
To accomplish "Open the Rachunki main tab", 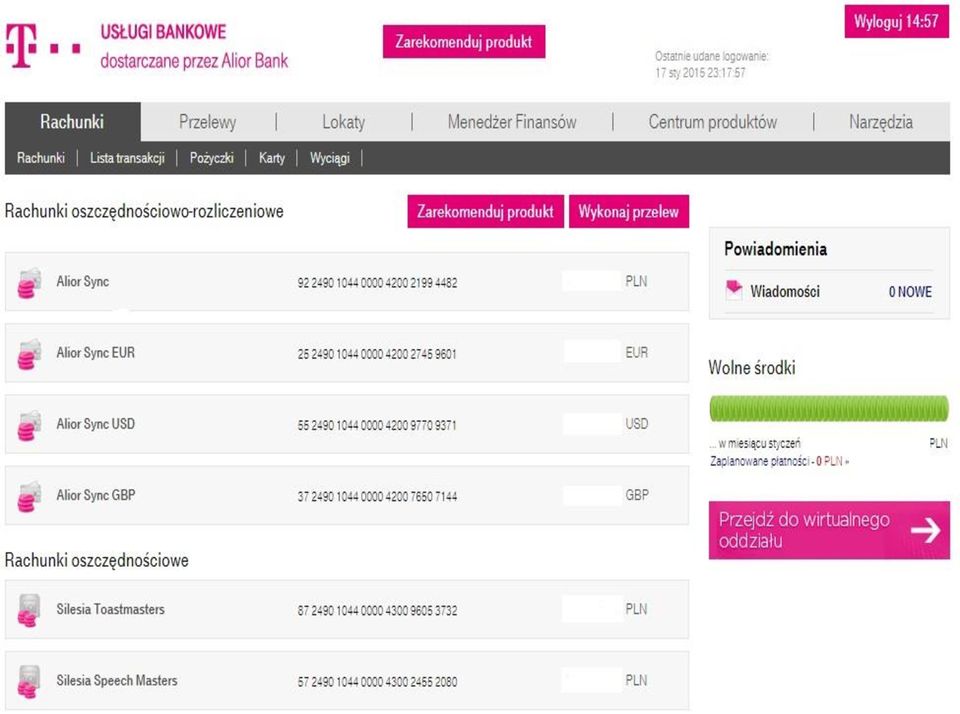I will [x=72, y=122].
